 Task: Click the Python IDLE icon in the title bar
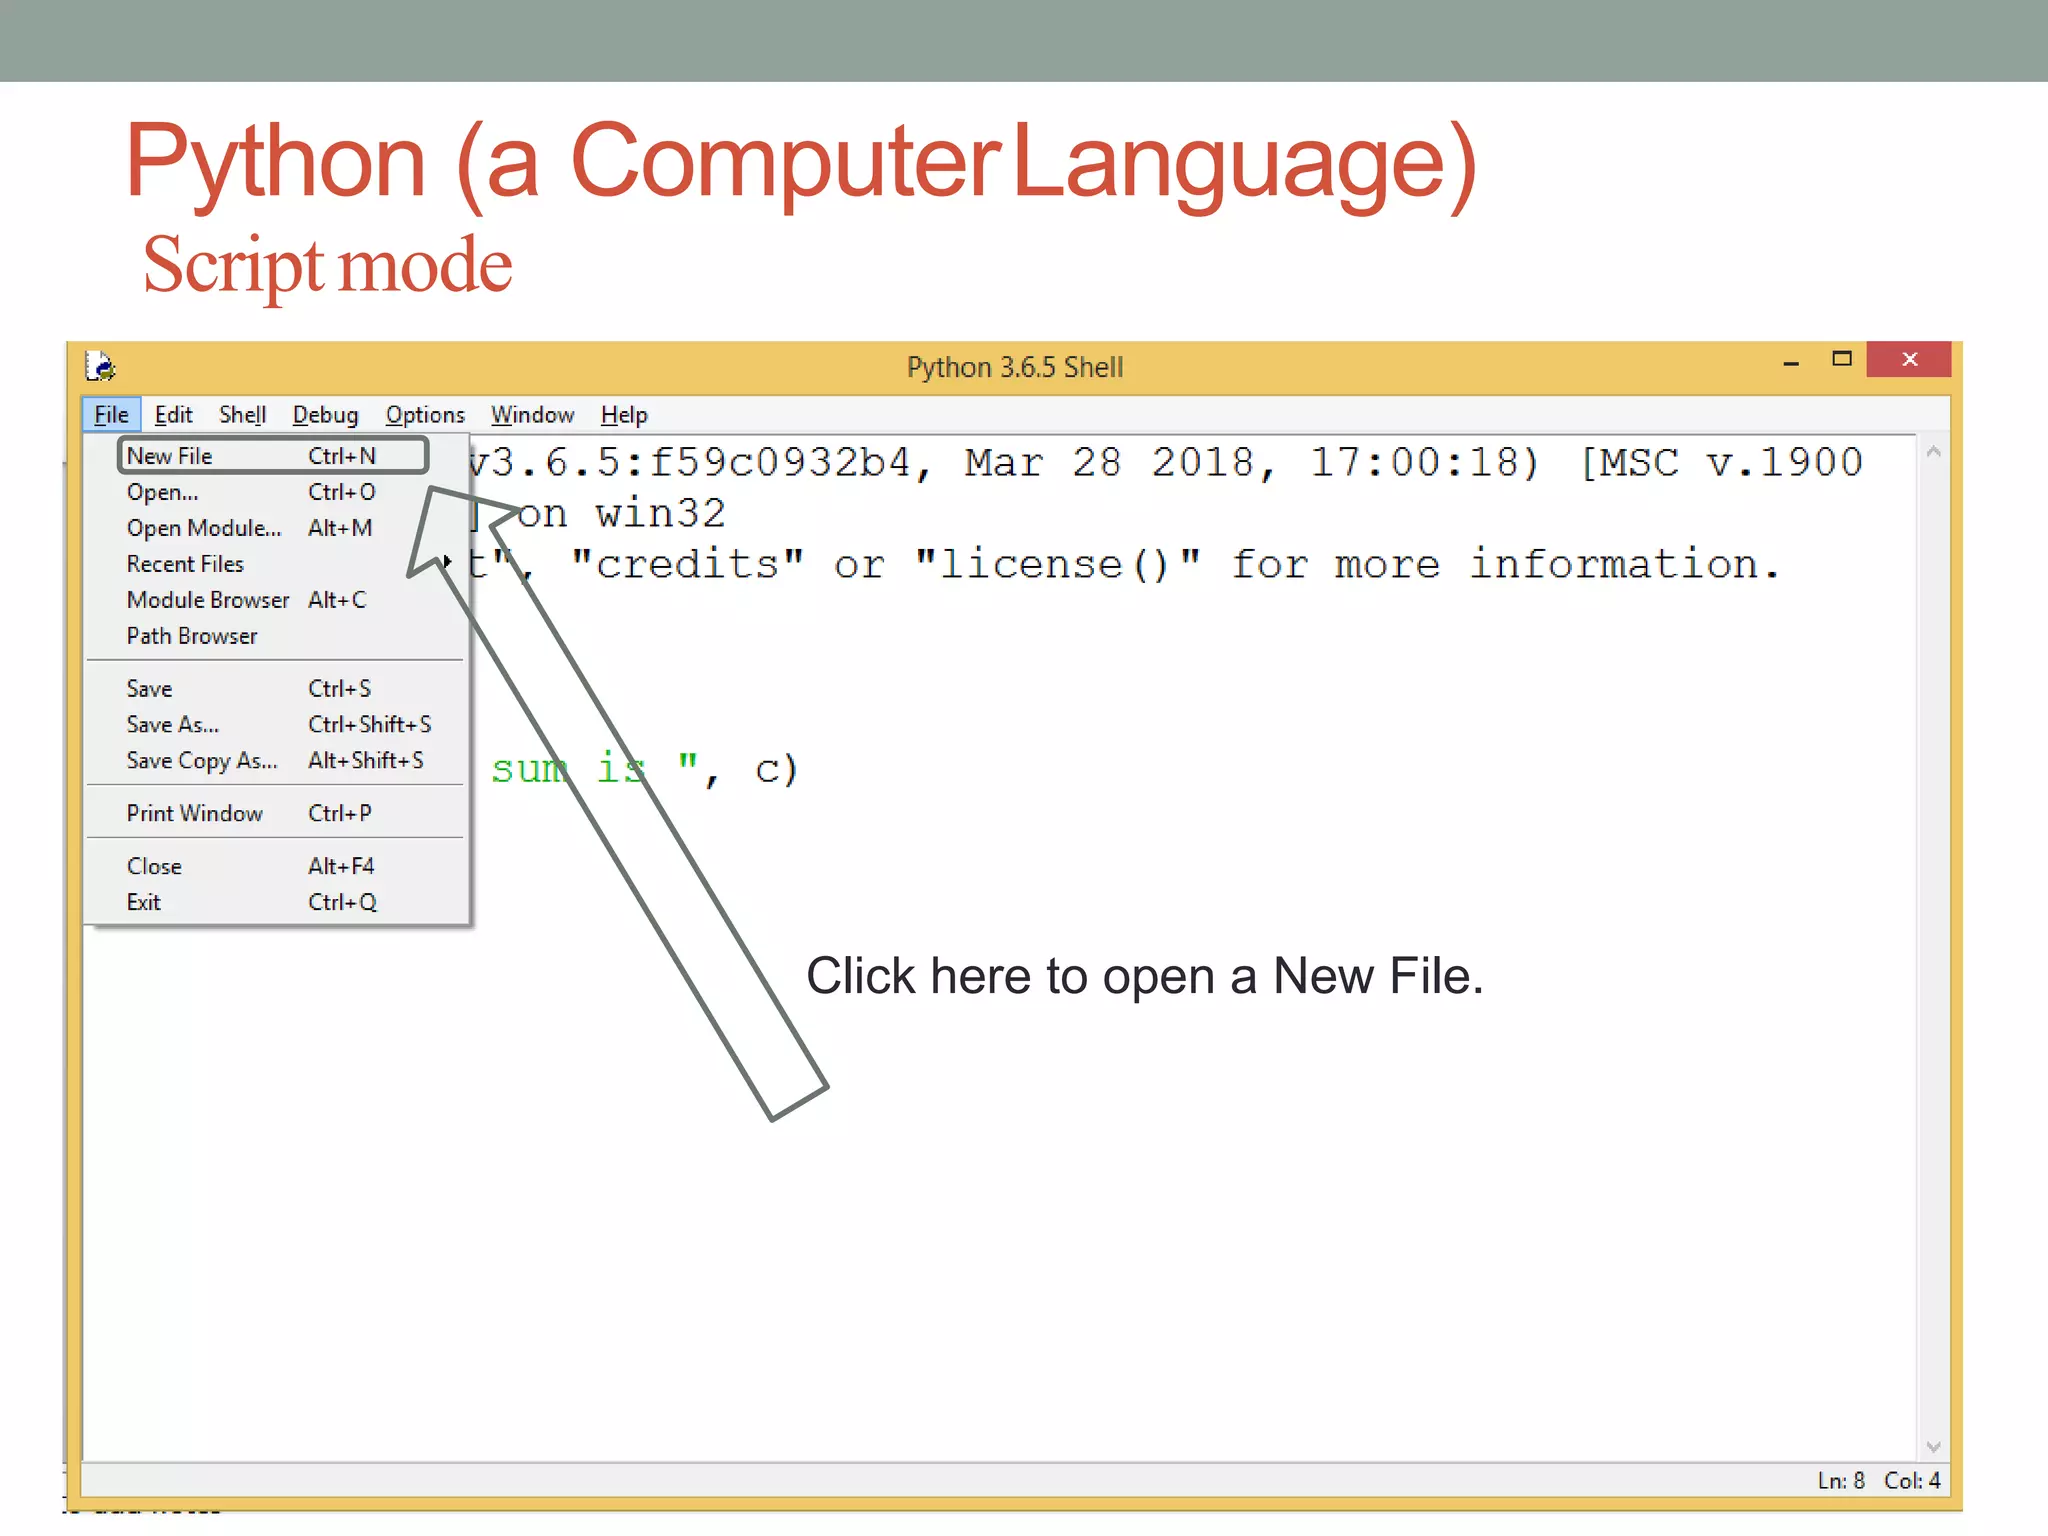pyautogui.click(x=100, y=366)
